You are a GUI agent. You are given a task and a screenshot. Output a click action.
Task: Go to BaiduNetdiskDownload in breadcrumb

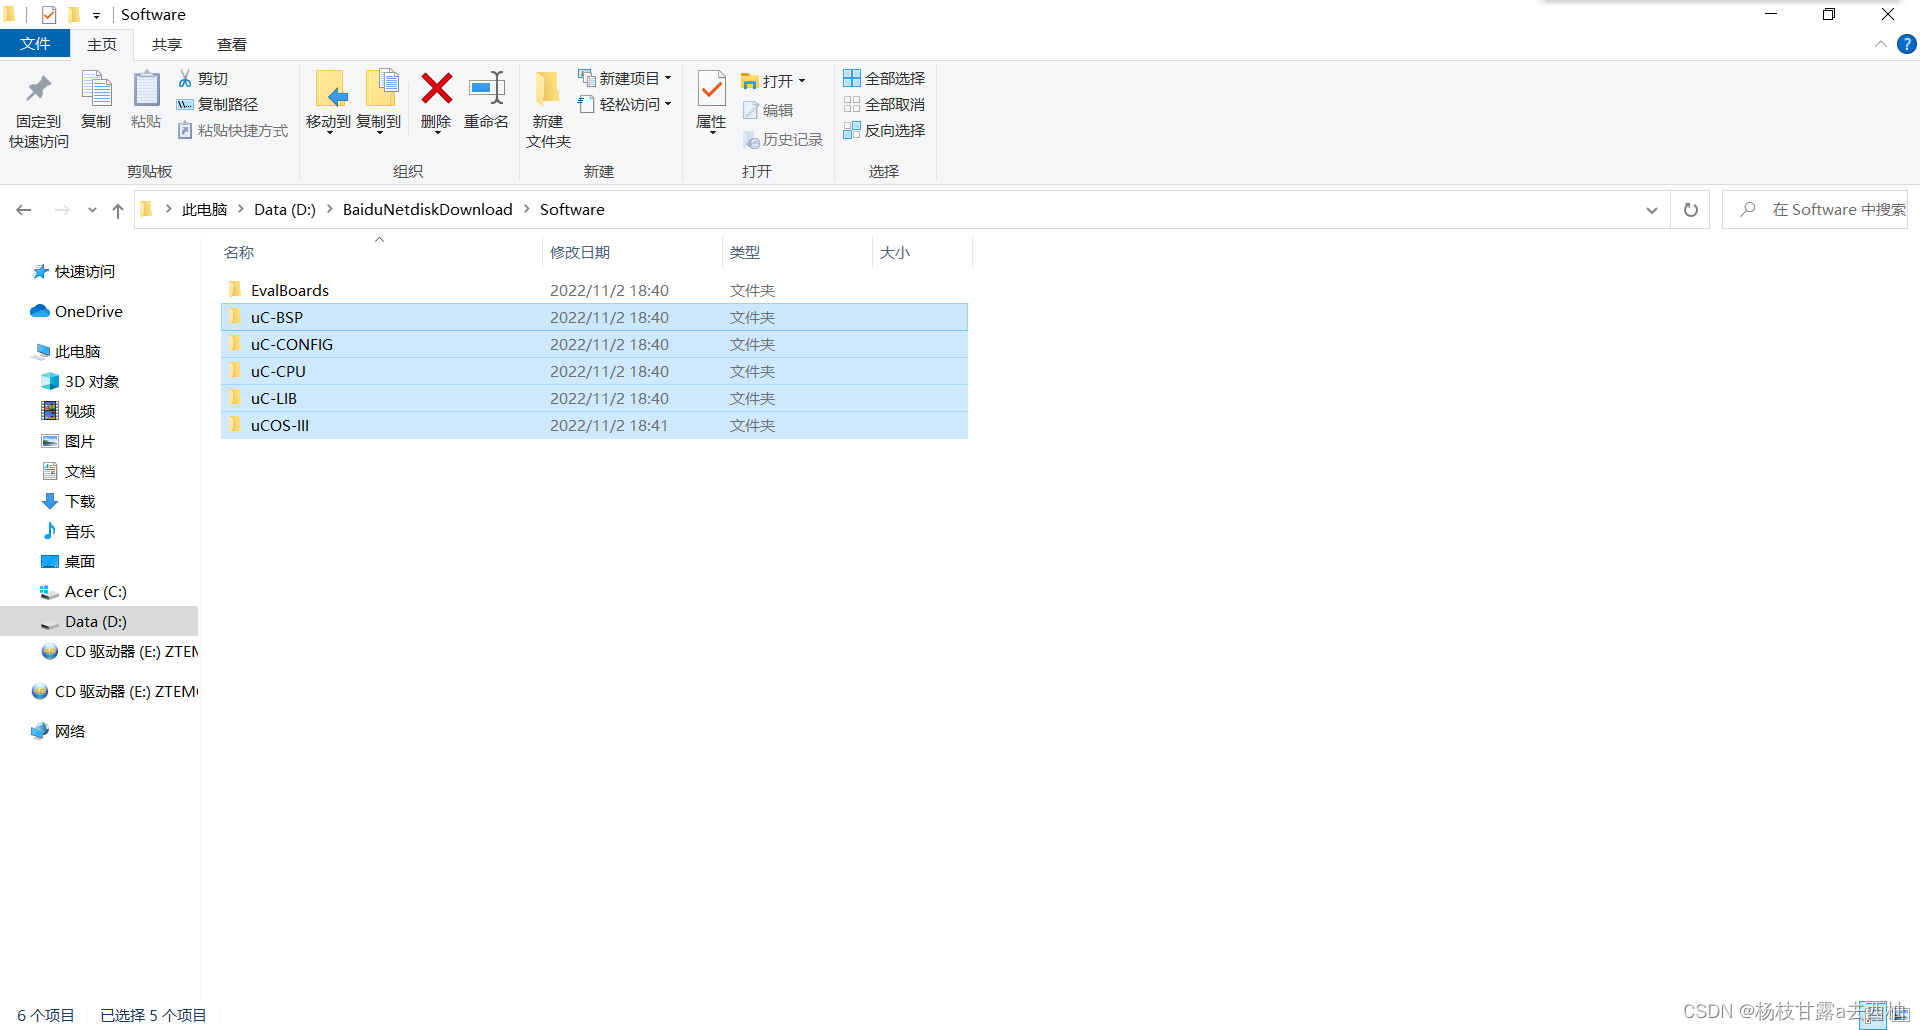pos(427,209)
